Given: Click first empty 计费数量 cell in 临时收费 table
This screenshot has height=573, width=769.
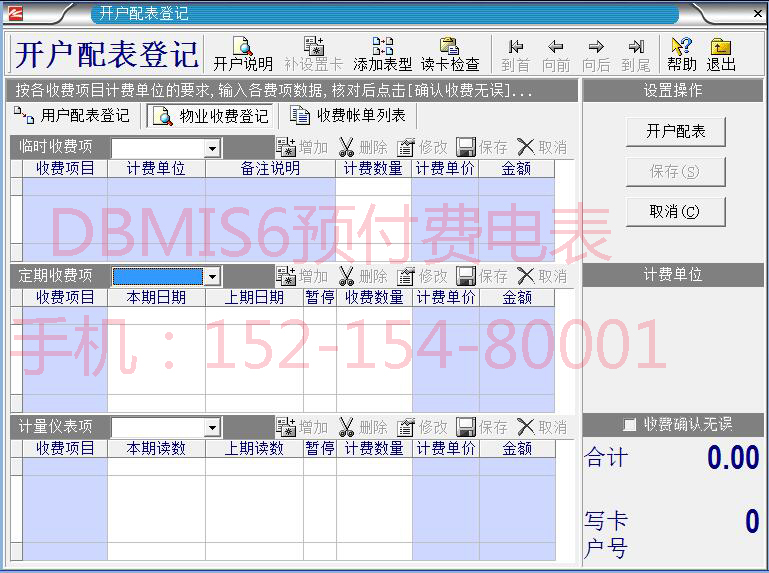Looking at the screenshot, I should tap(373, 186).
